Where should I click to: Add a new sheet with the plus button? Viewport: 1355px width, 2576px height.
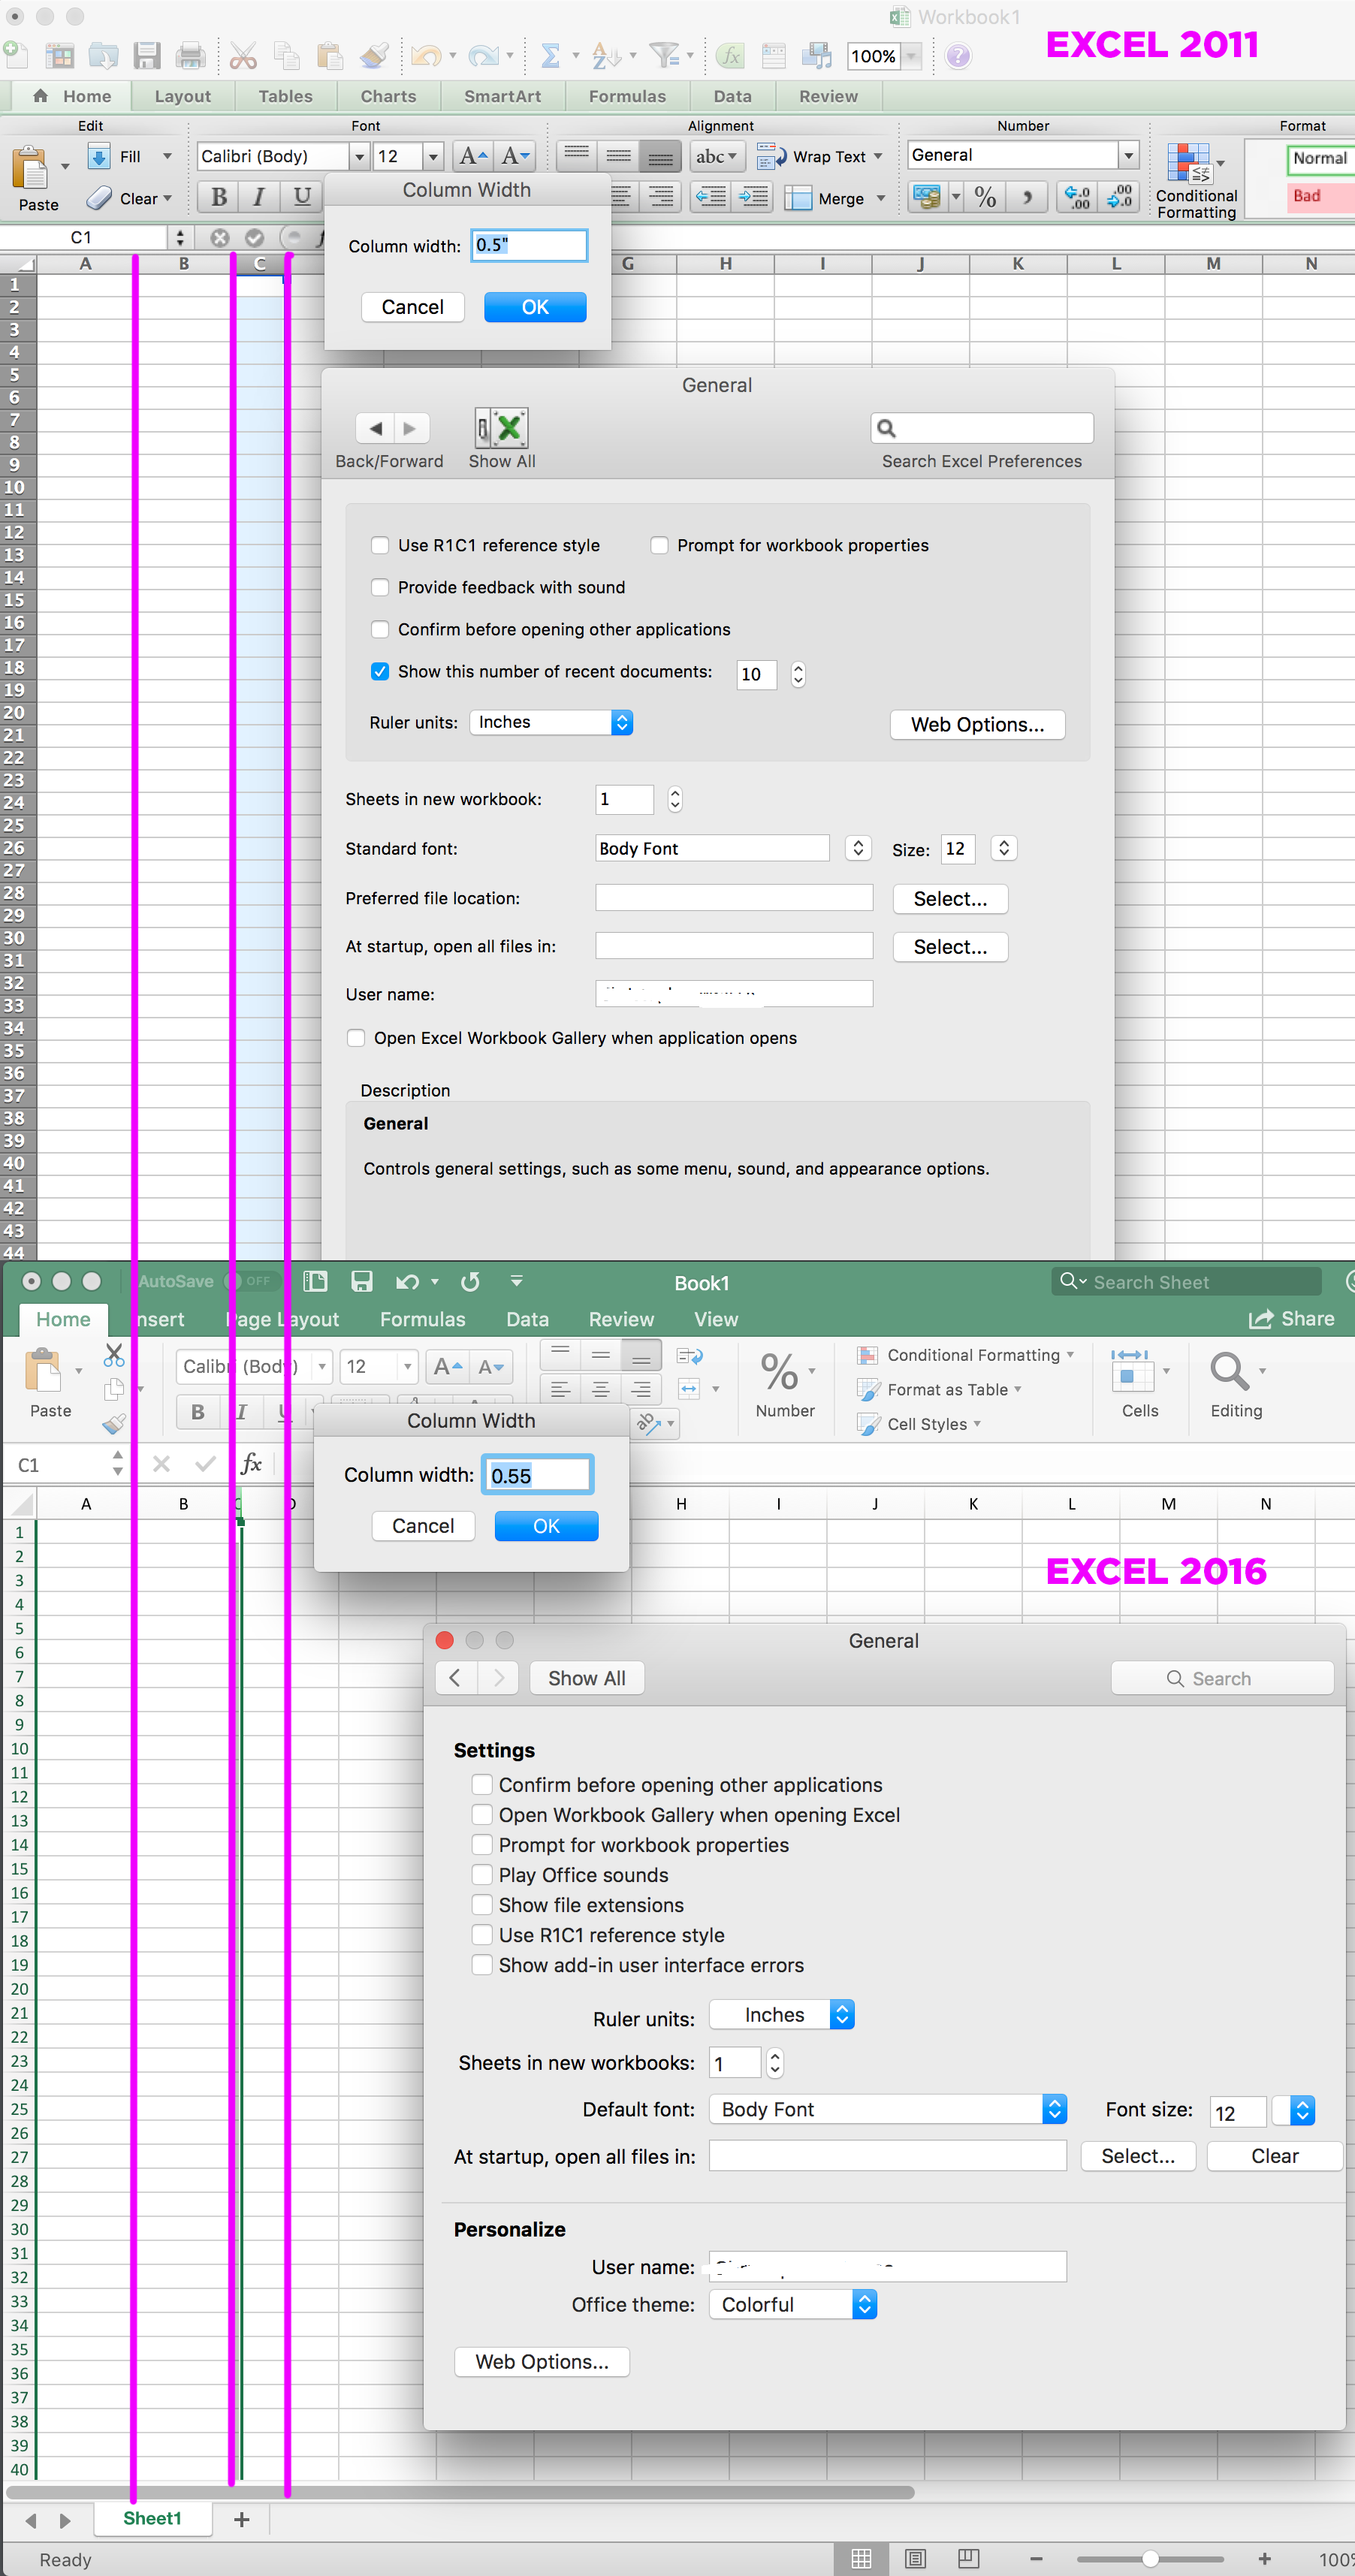[x=241, y=2519]
